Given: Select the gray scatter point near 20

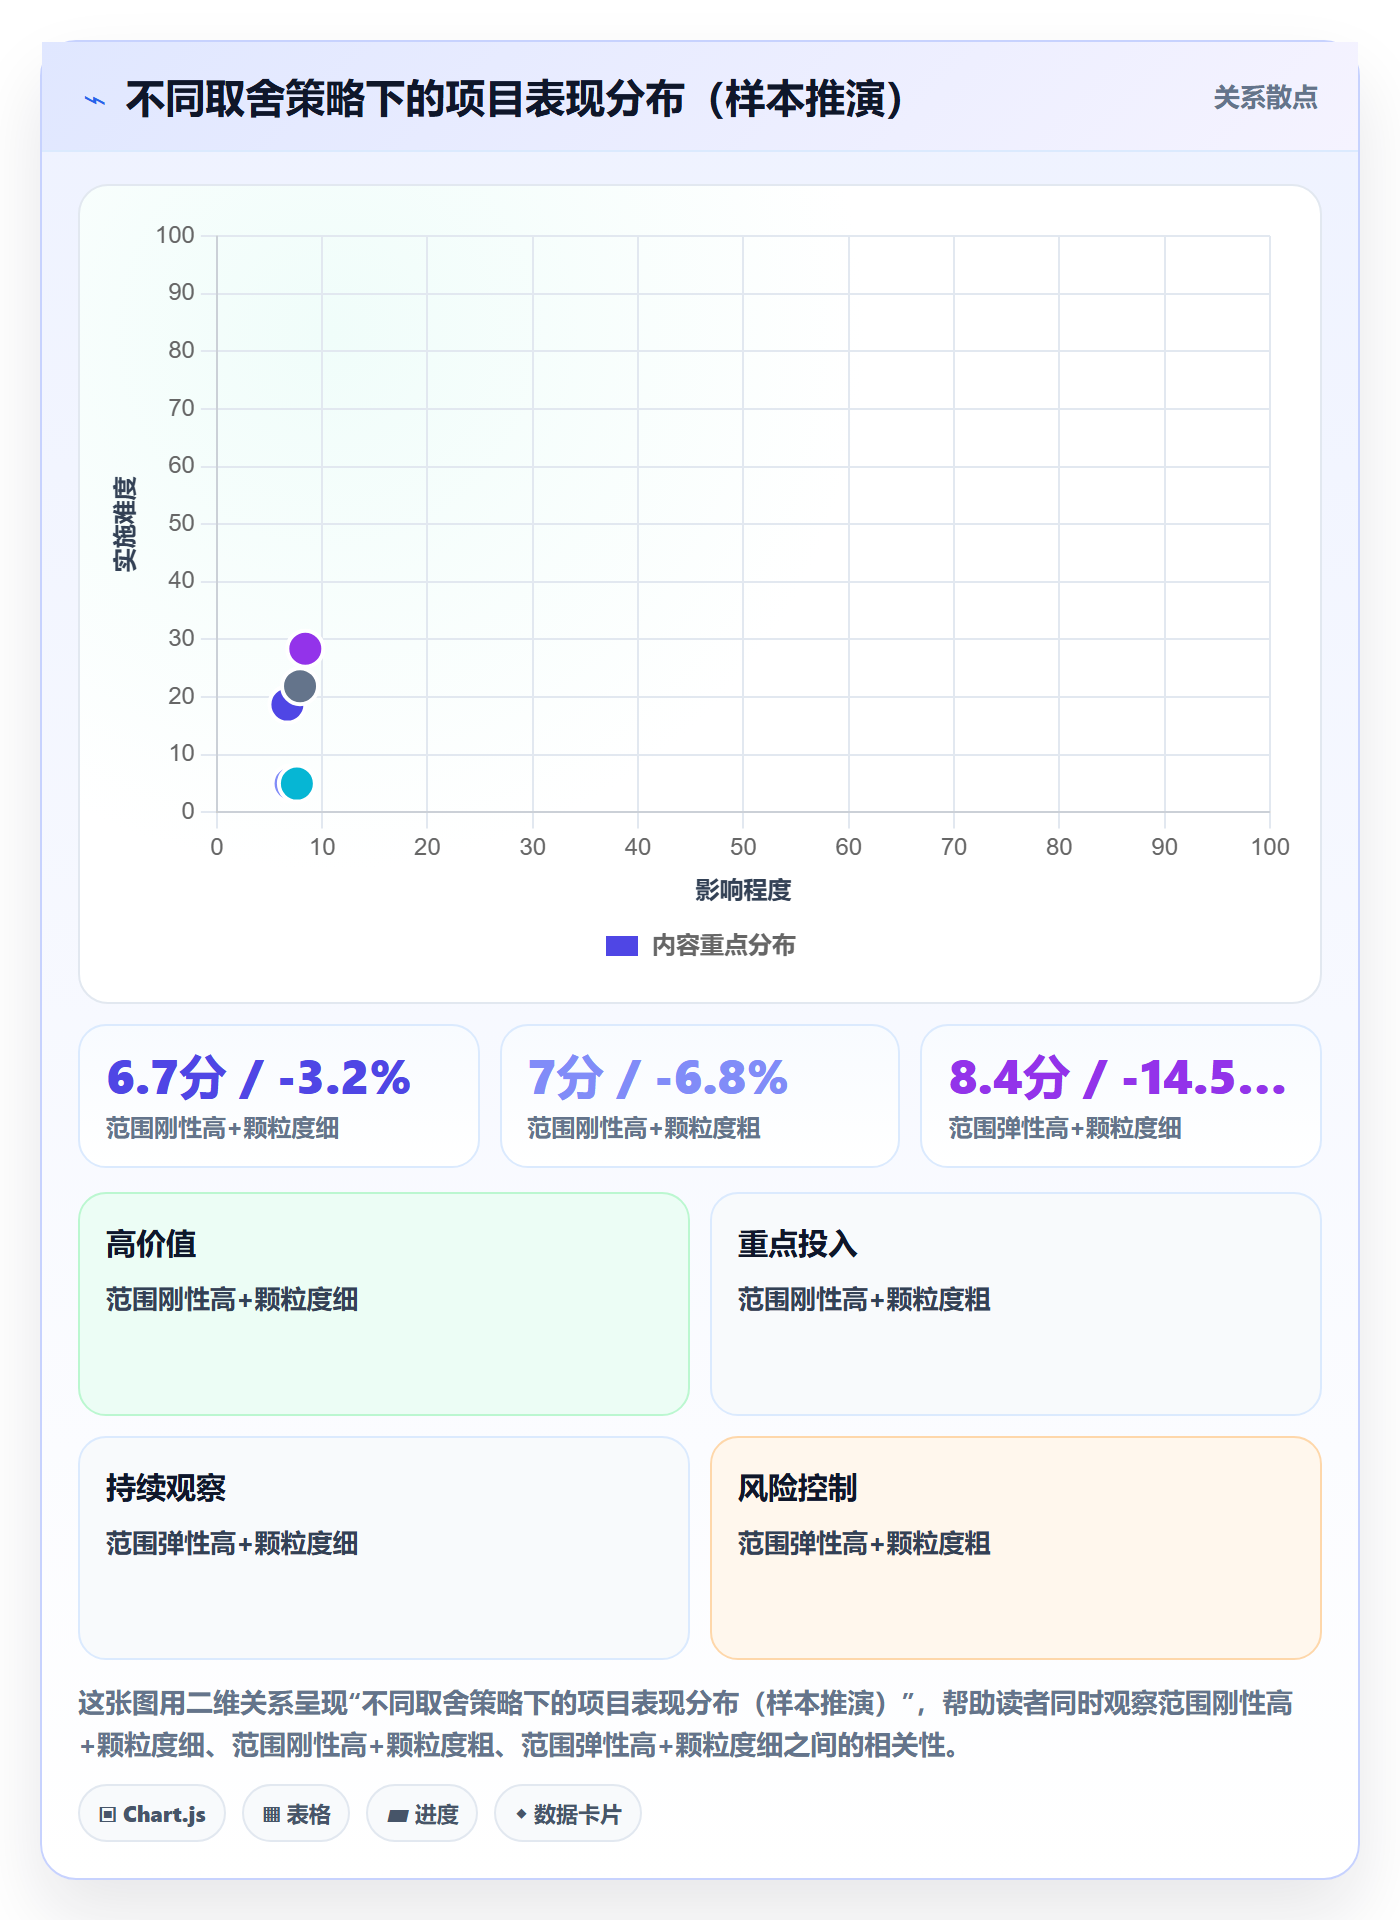Looking at the screenshot, I should [300, 686].
